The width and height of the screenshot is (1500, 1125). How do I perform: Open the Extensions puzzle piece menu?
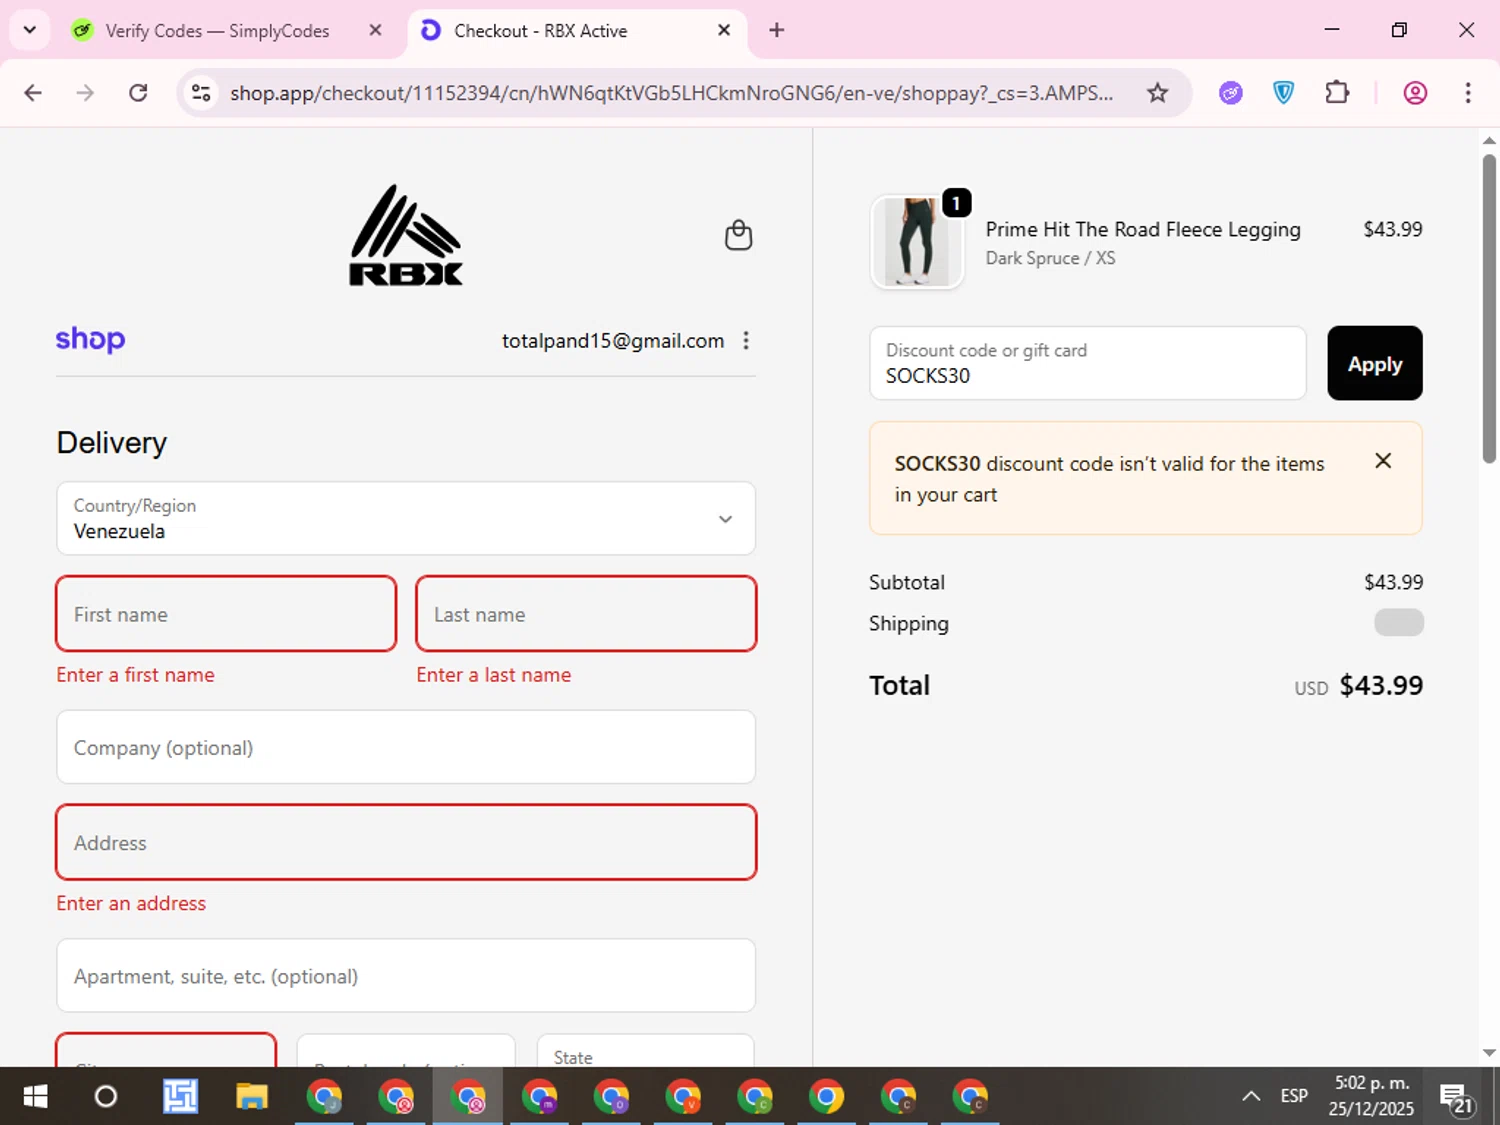pyautogui.click(x=1337, y=93)
